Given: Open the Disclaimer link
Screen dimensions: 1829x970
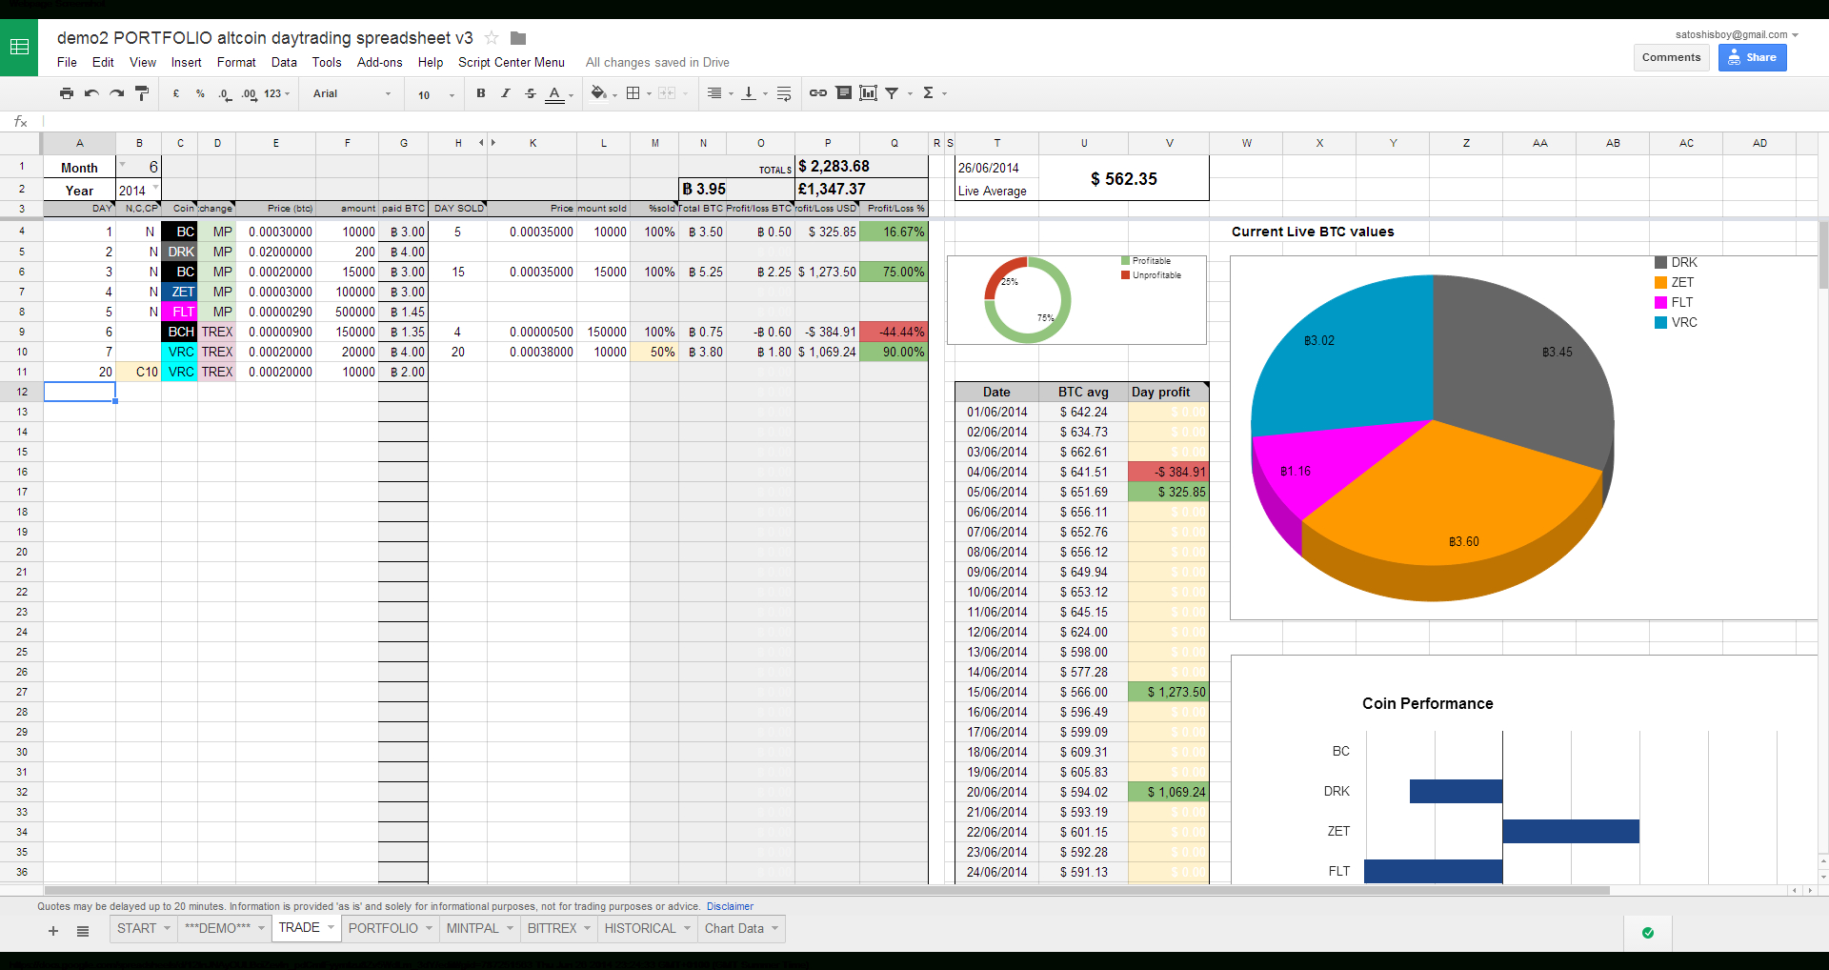Looking at the screenshot, I should 729,906.
